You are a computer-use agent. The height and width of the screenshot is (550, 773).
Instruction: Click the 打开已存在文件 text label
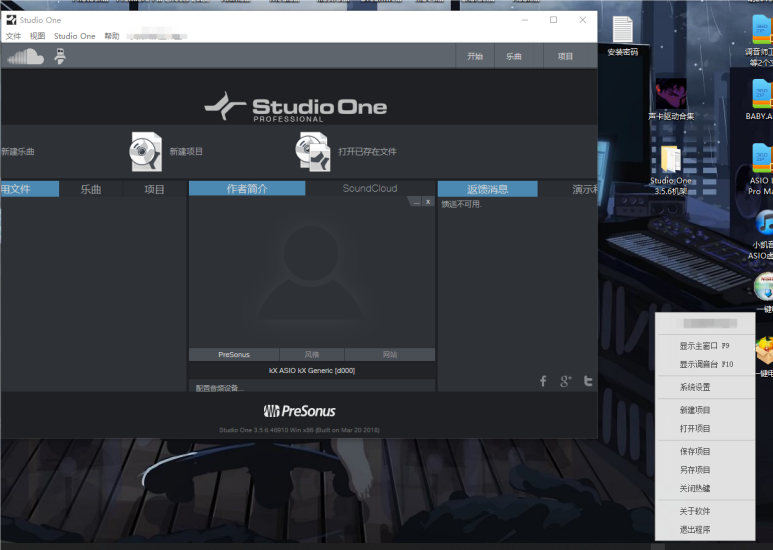pyautogui.click(x=367, y=152)
